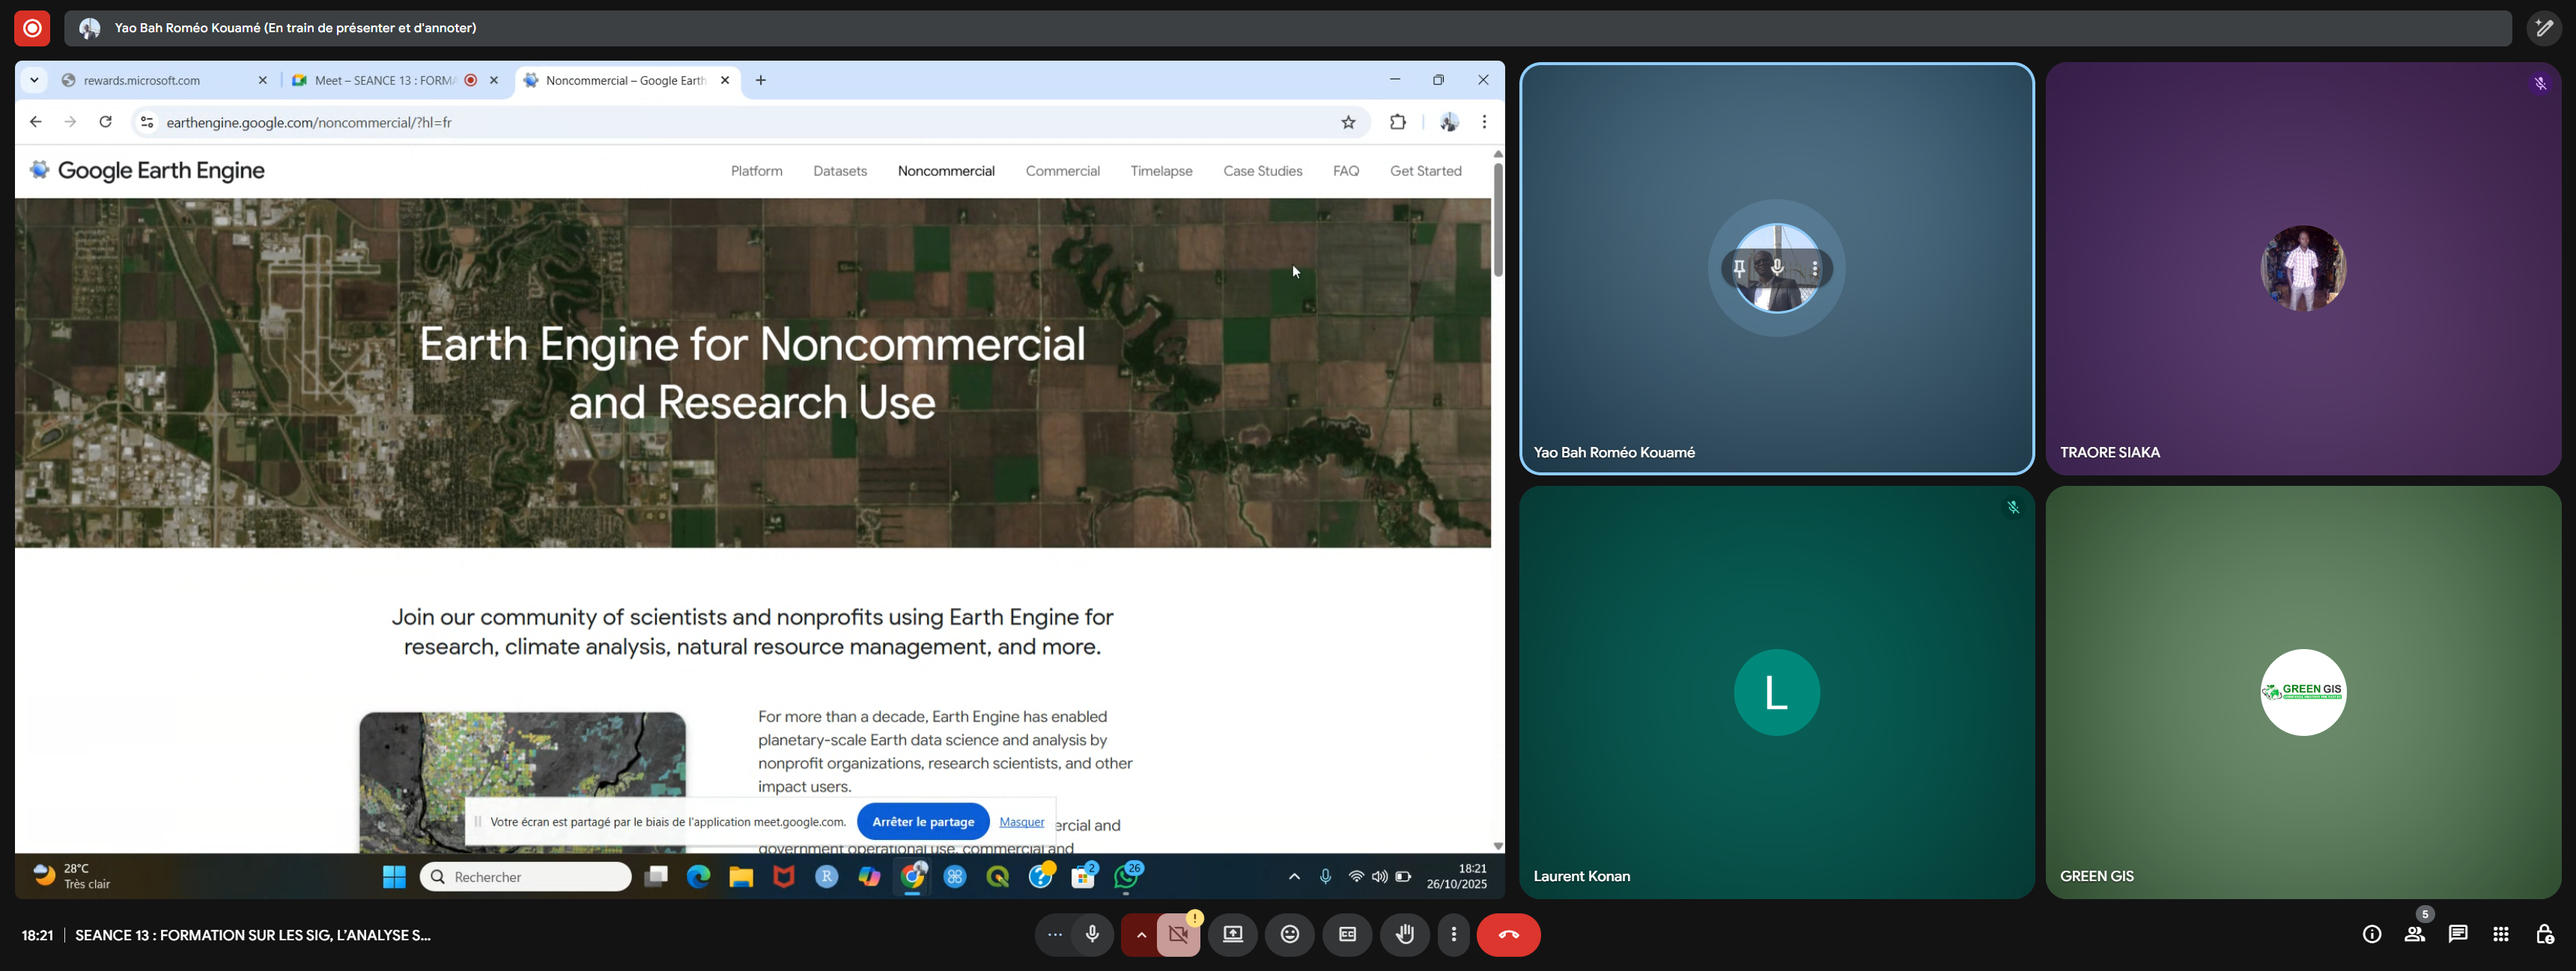Expand the camera settings arrow
The height and width of the screenshot is (971, 2576).
(1140, 935)
